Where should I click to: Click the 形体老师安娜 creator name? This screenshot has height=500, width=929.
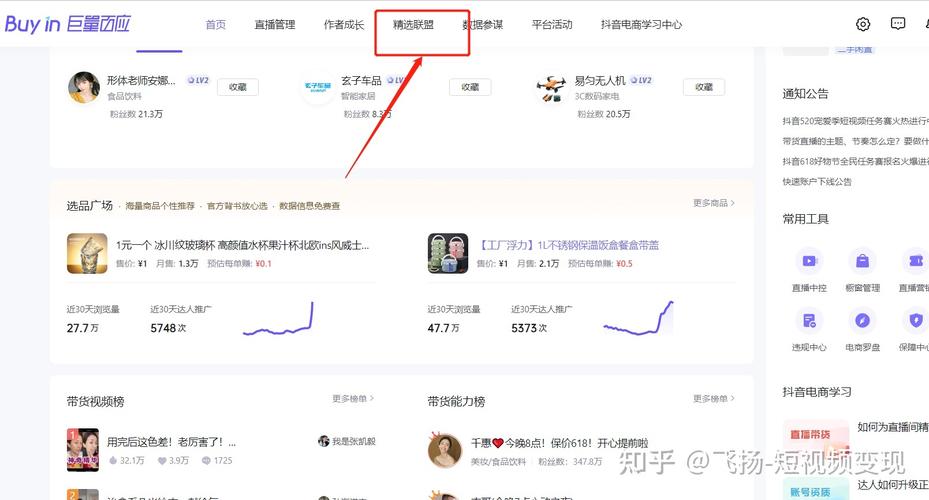(141, 81)
